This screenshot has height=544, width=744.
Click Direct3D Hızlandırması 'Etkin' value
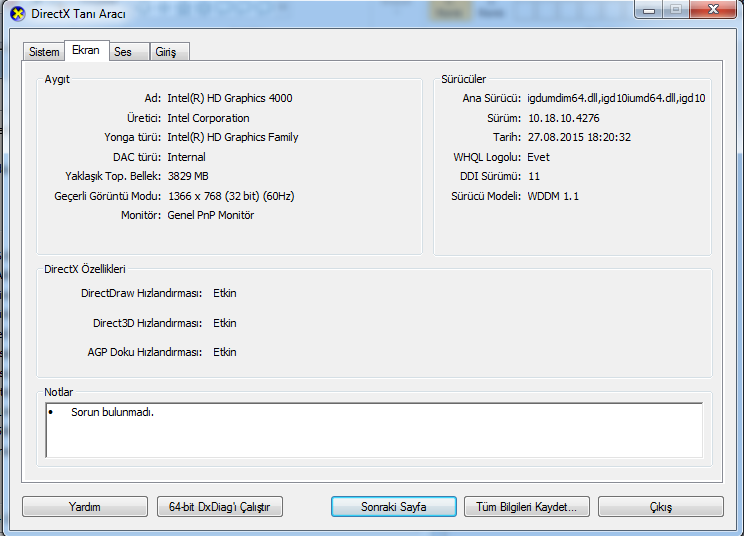pos(225,323)
